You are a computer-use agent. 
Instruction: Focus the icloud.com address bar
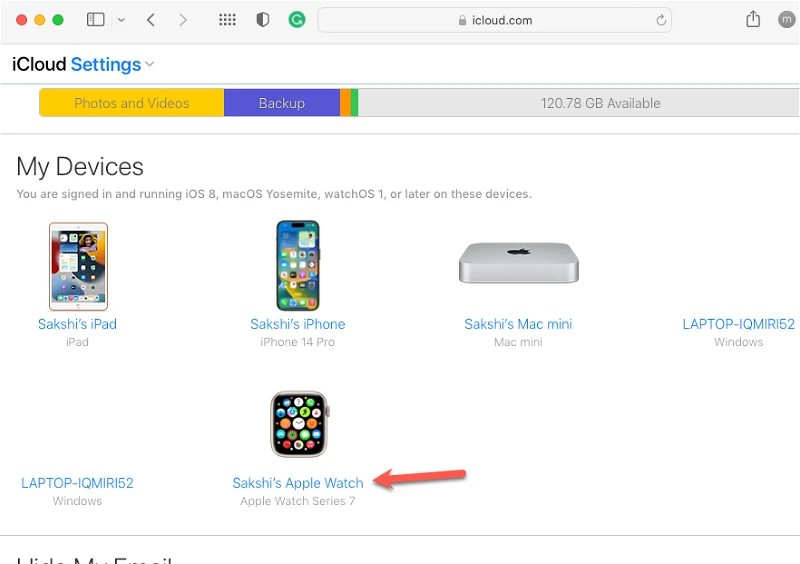tap(494, 20)
